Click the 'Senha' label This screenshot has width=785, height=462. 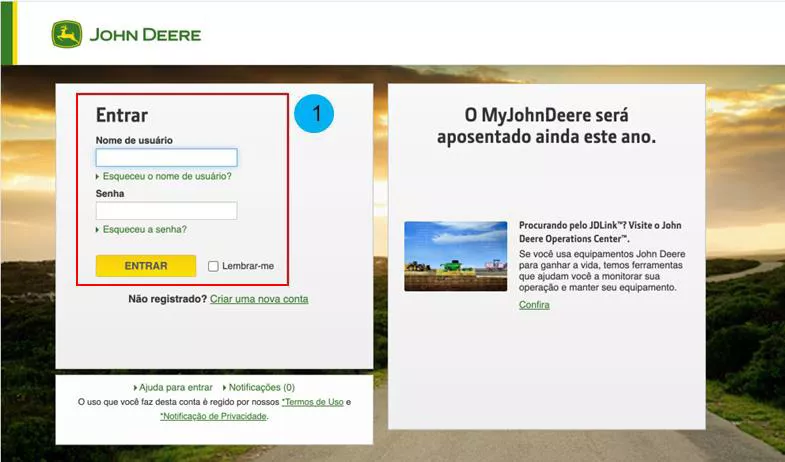pyautogui.click(x=110, y=193)
